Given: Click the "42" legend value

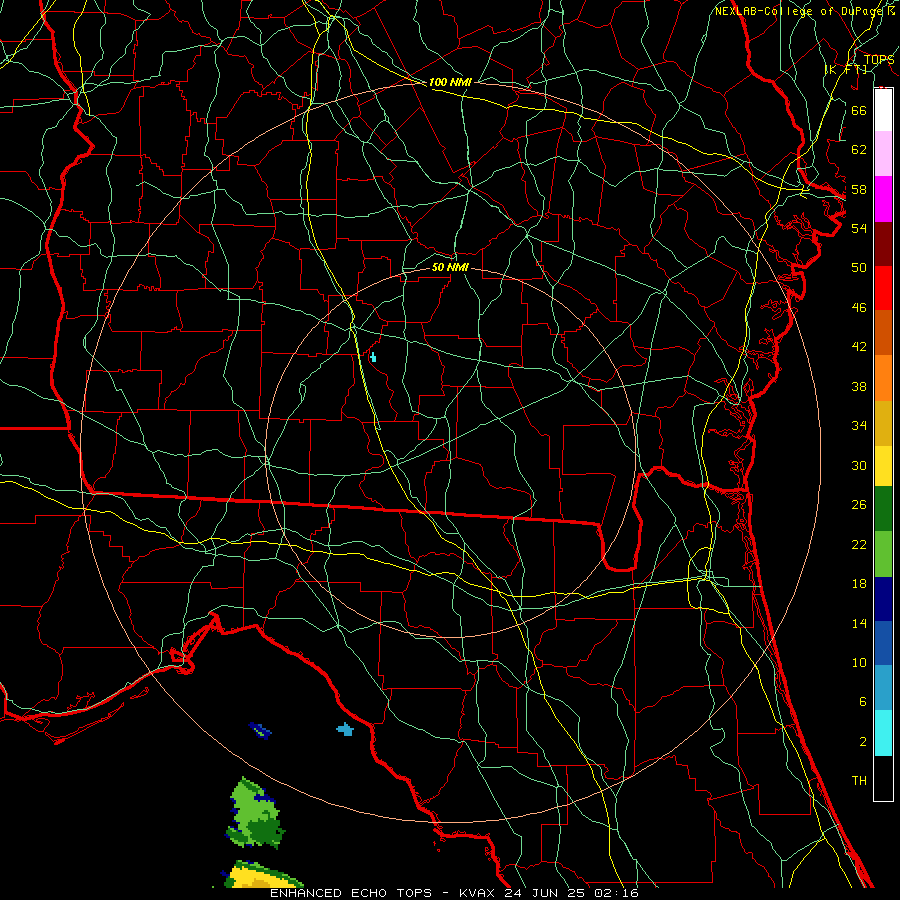Looking at the screenshot, I should [x=859, y=347].
